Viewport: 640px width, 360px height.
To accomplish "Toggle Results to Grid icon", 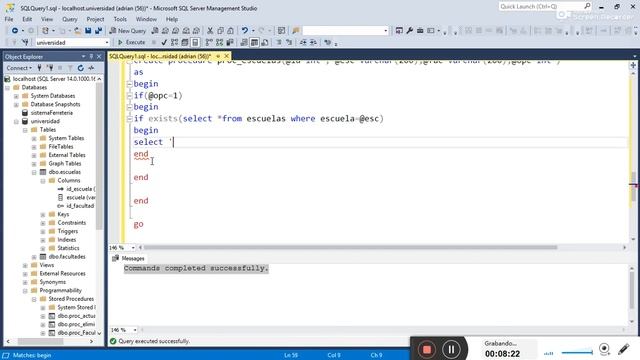I will (254, 42).
